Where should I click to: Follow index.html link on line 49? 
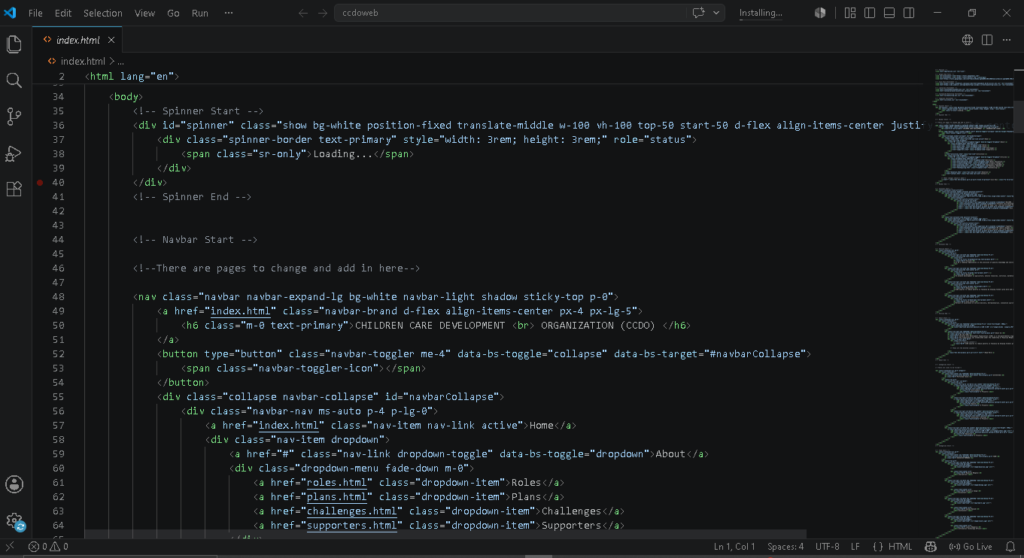(x=240, y=312)
